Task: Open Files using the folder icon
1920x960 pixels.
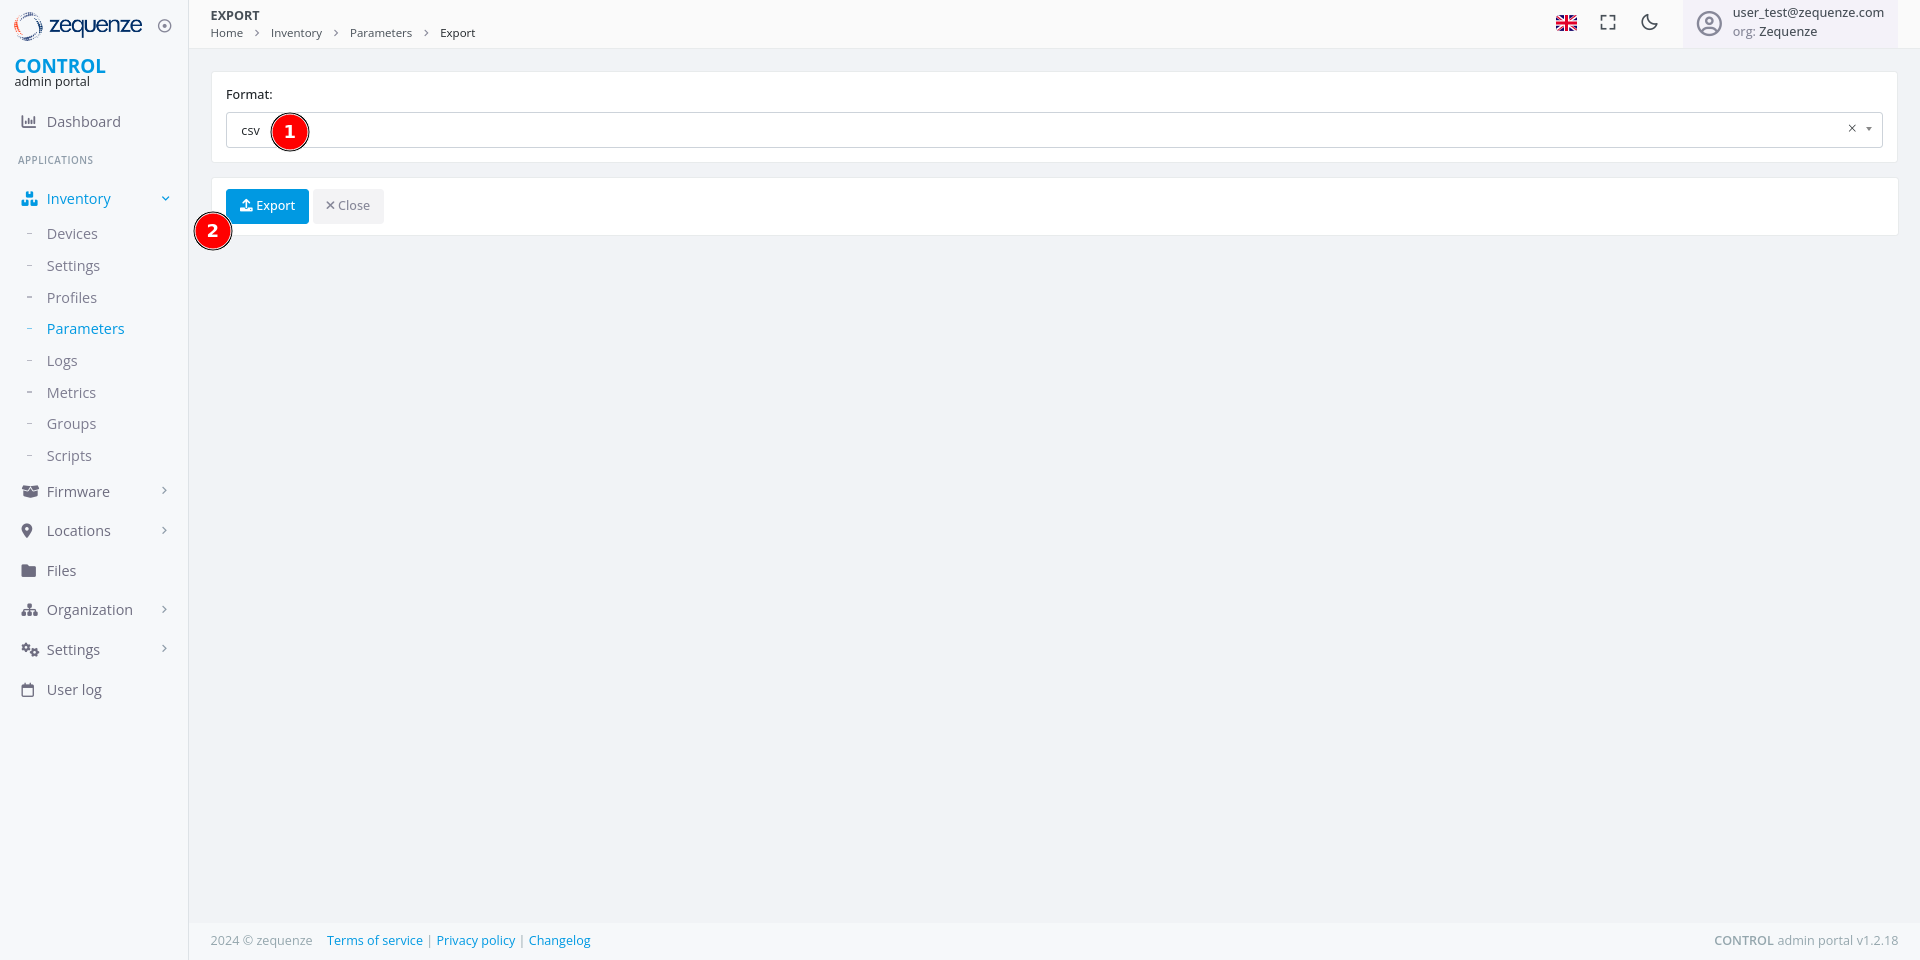Action: click(x=28, y=570)
